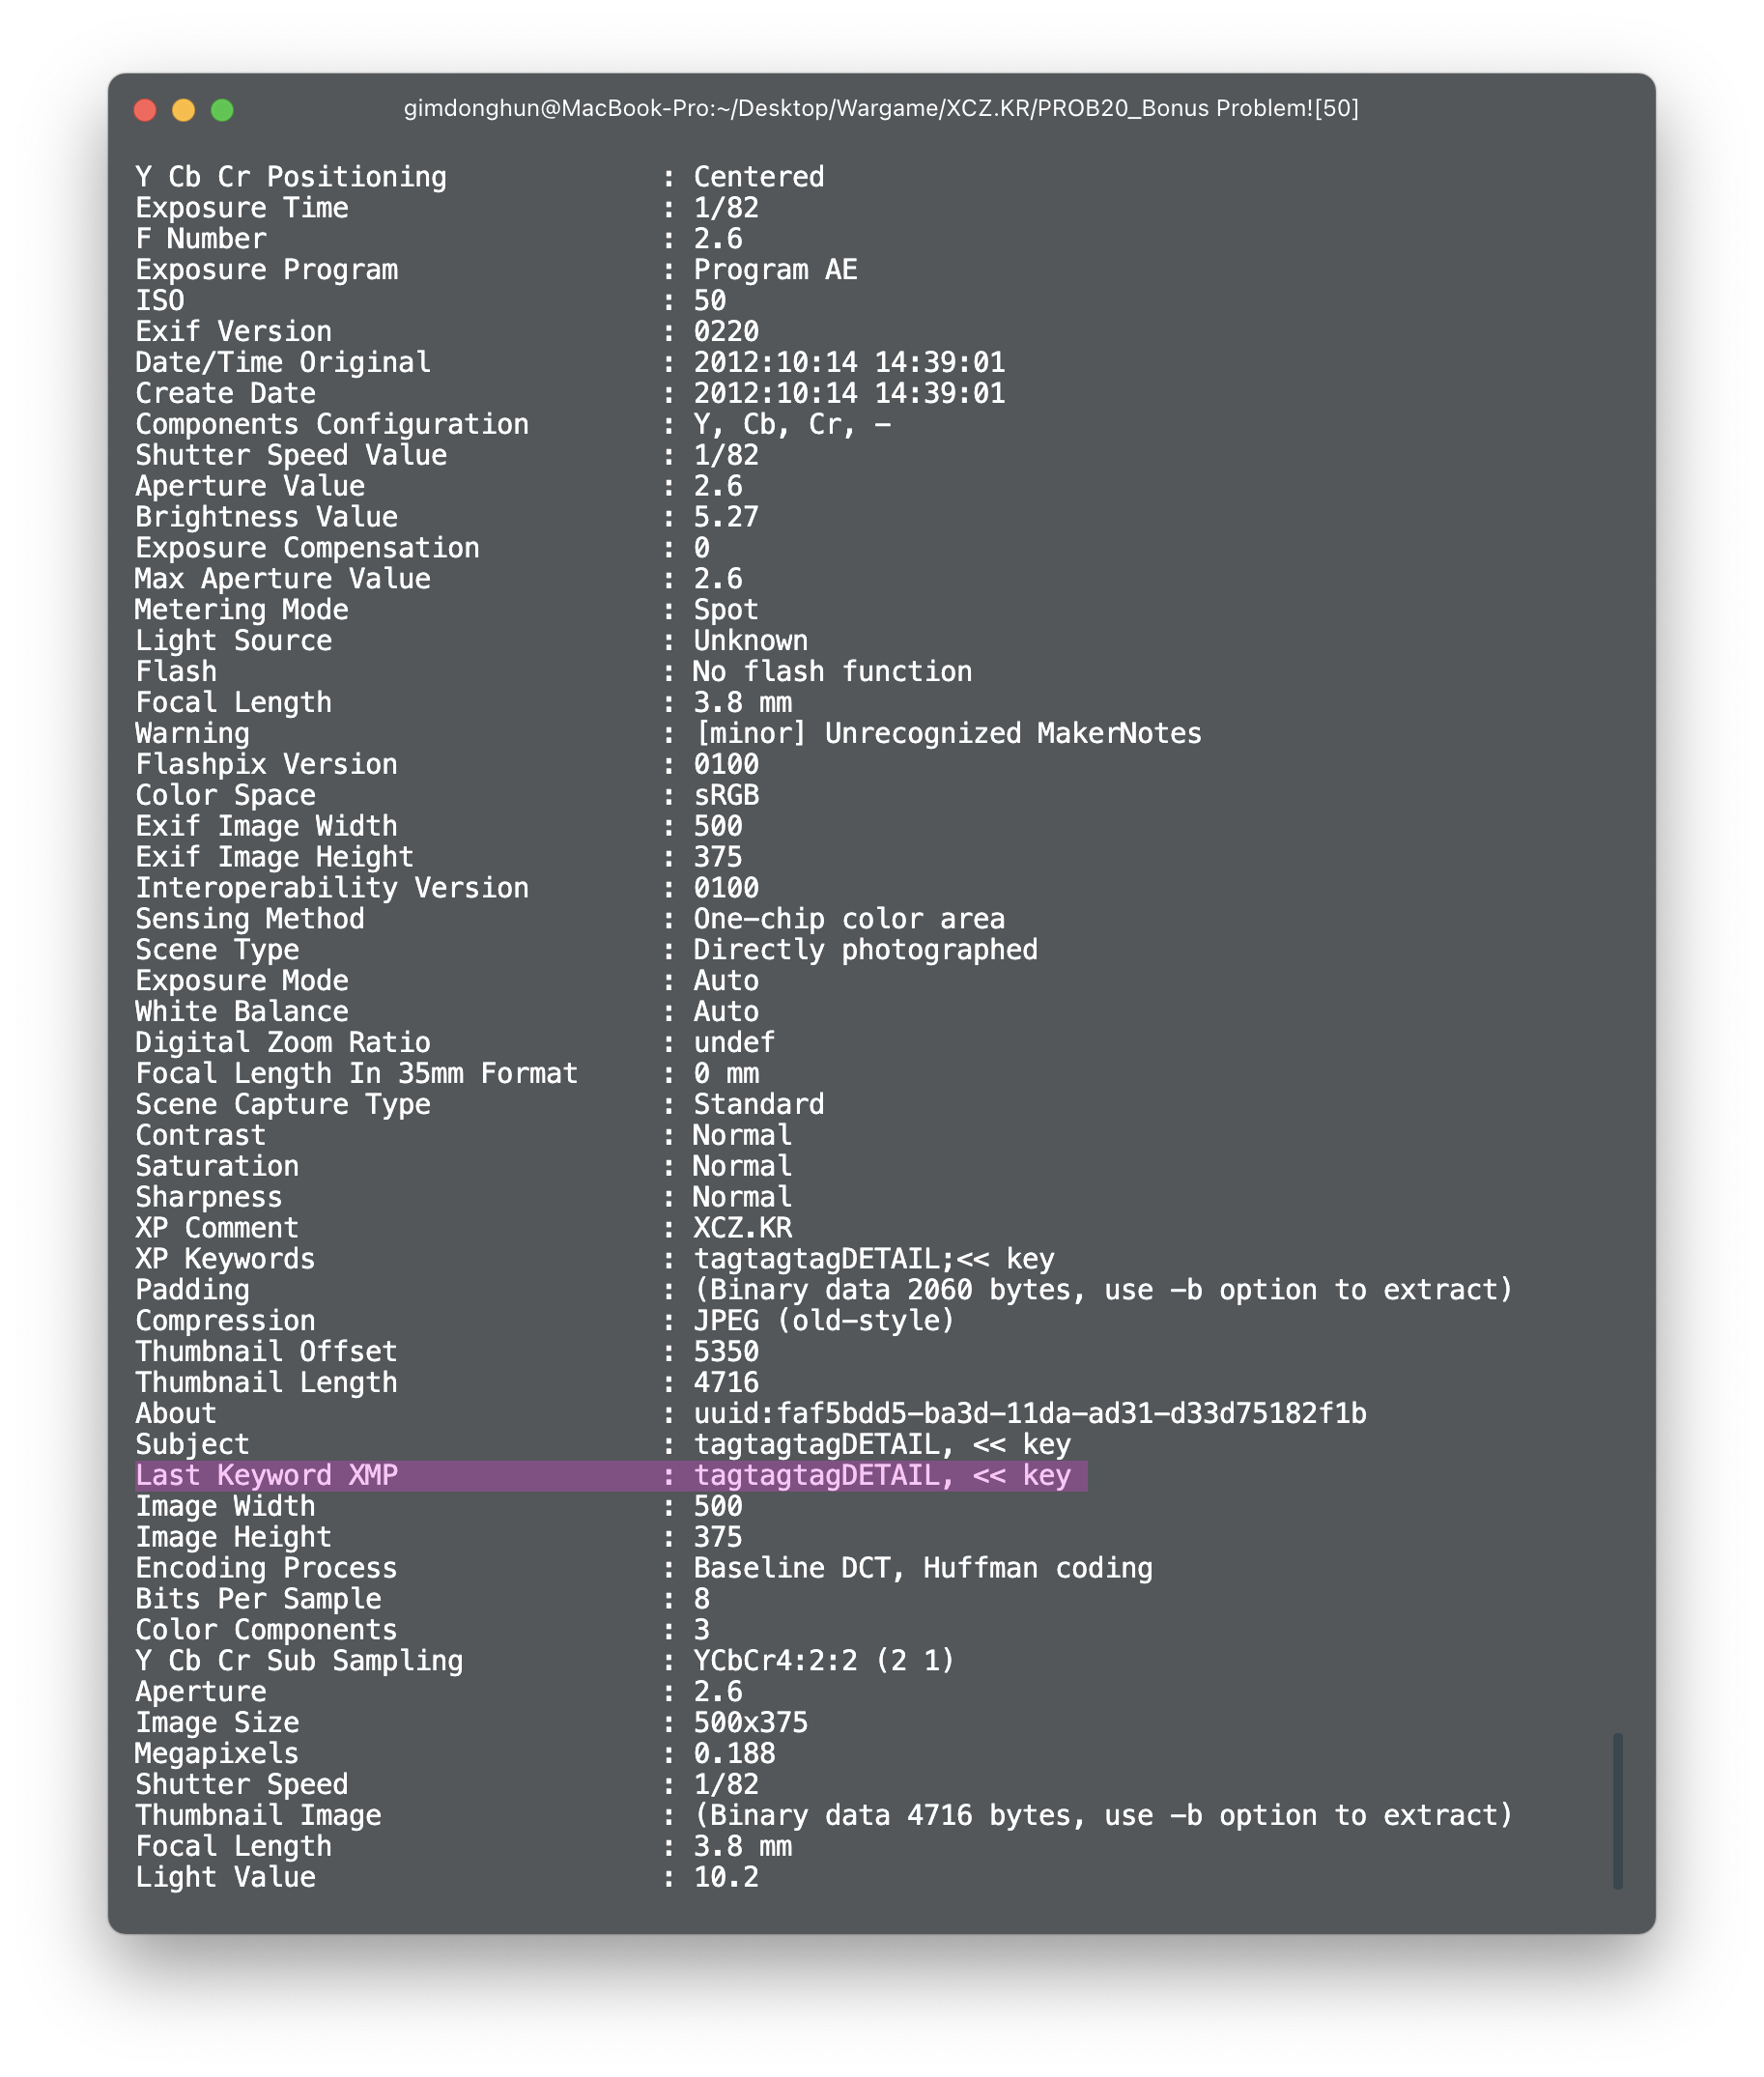Click the 'Saturation' label

[218, 1167]
